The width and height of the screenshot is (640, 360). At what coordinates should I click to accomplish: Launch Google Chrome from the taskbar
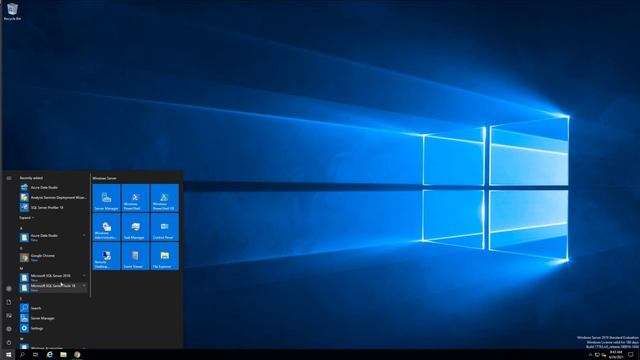point(77,355)
